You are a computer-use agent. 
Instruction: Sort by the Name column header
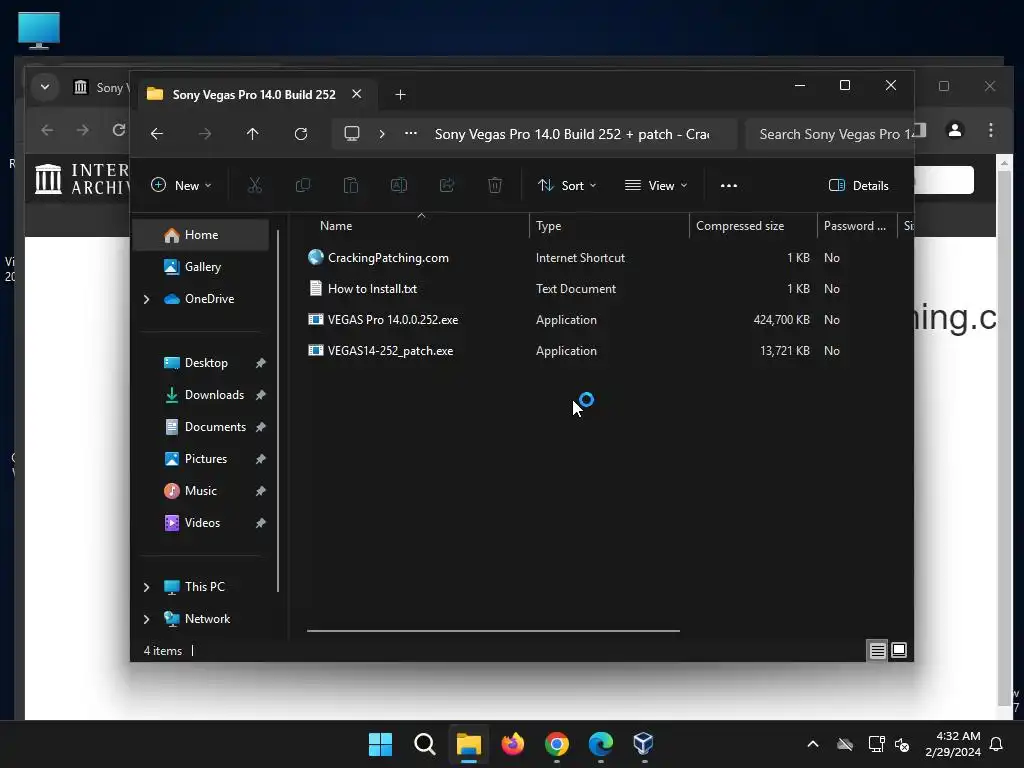[418, 226]
